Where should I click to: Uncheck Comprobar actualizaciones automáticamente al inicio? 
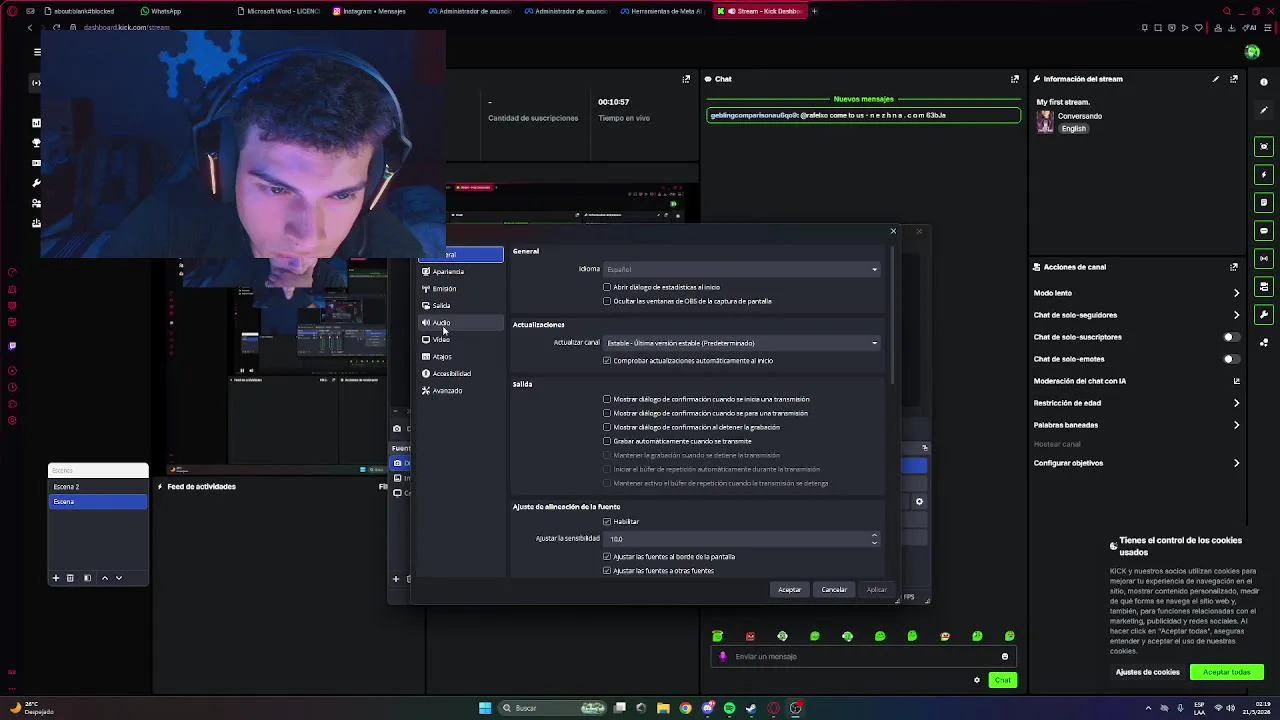pyautogui.click(x=607, y=361)
